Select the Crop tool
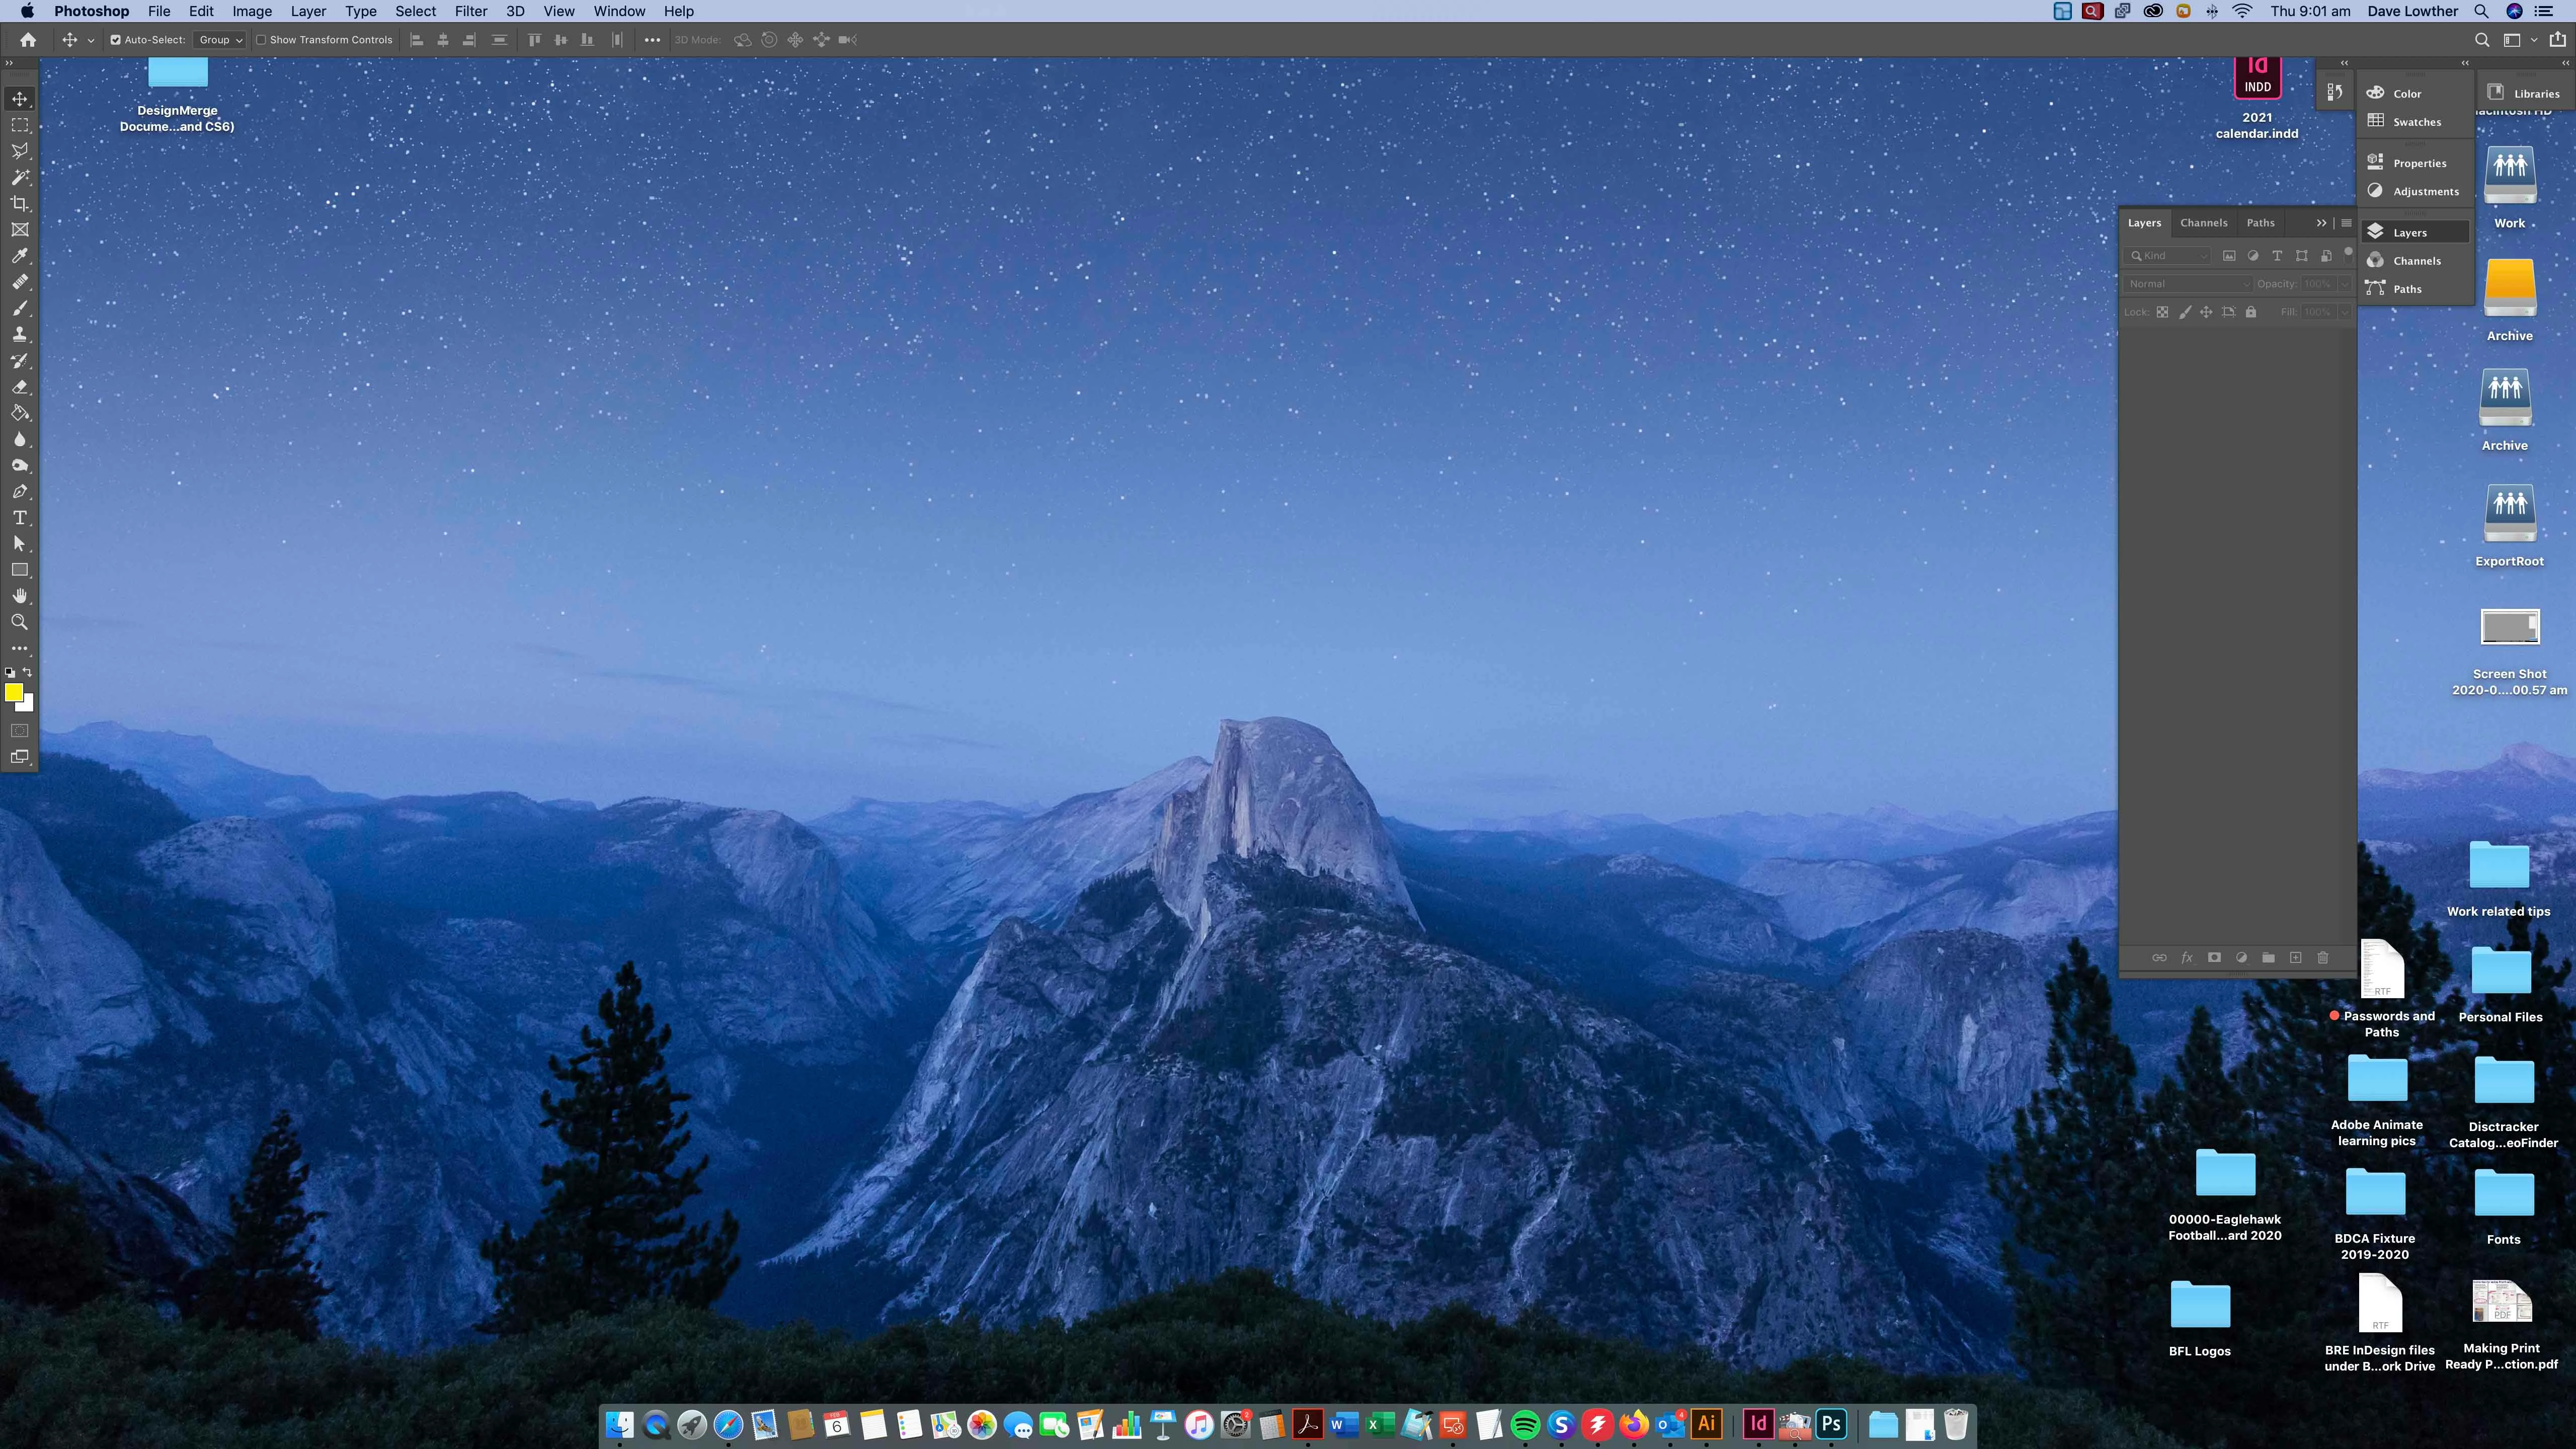Screen dimensions: 2576x1449 point(19,204)
